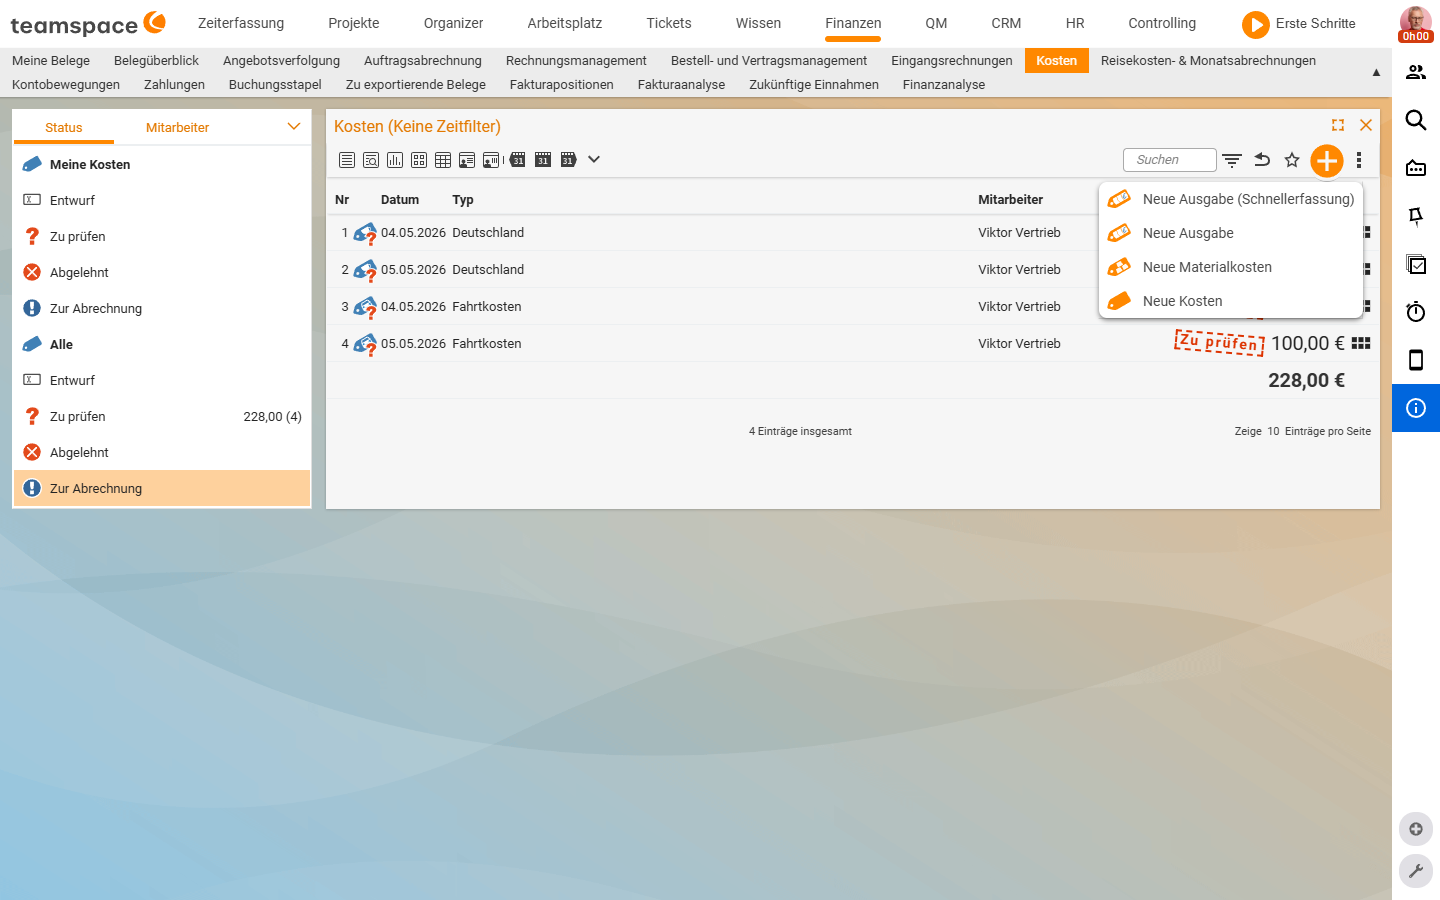The image size is (1440, 900).
Task: Sort by the Datum column header
Action: [x=400, y=200]
